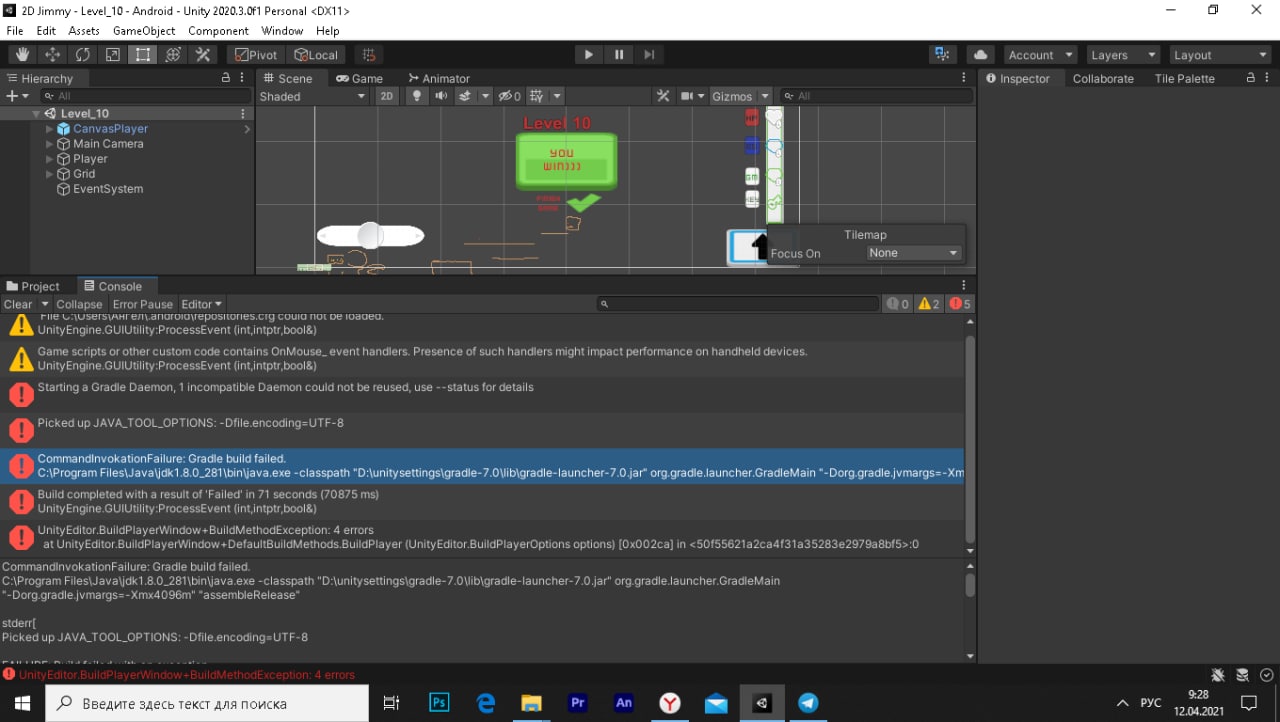The image size is (1280, 722).
Task: Select EventSystem in Hierarchy
Action: [x=107, y=189]
